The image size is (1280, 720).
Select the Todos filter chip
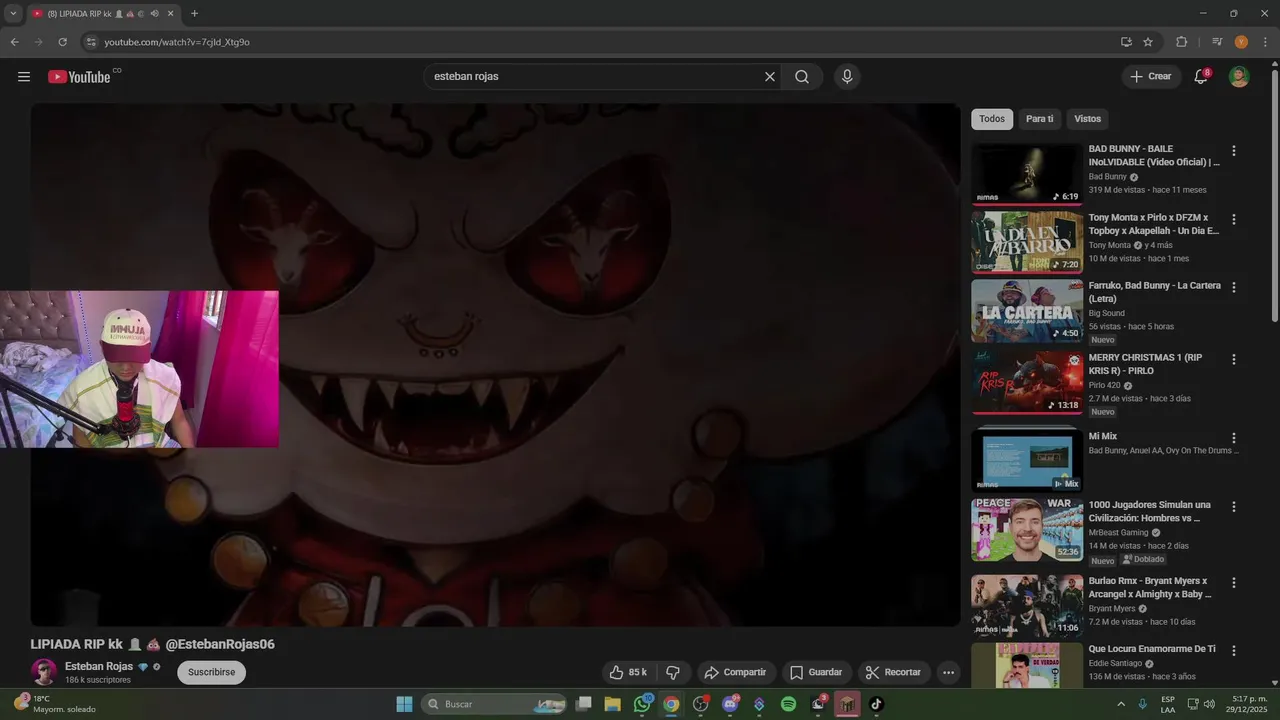point(992,119)
